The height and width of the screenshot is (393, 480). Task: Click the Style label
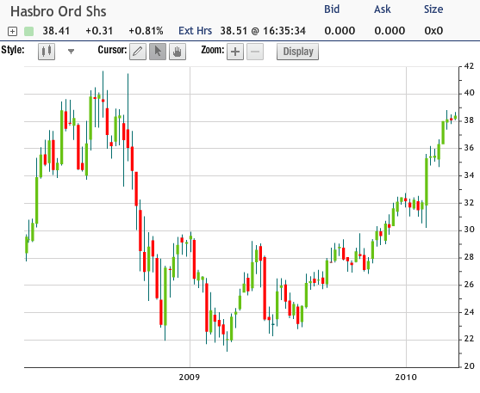[x=13, y=50]
